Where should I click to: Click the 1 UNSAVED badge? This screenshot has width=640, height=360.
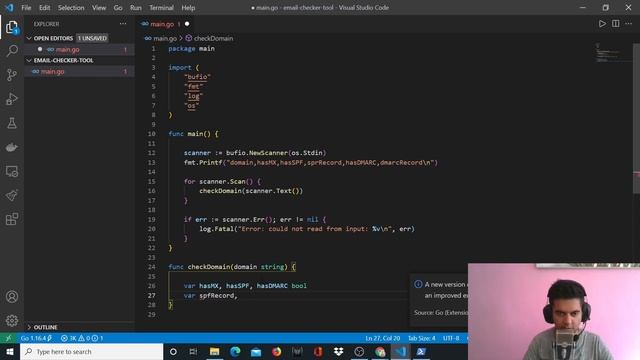point(92,38)
